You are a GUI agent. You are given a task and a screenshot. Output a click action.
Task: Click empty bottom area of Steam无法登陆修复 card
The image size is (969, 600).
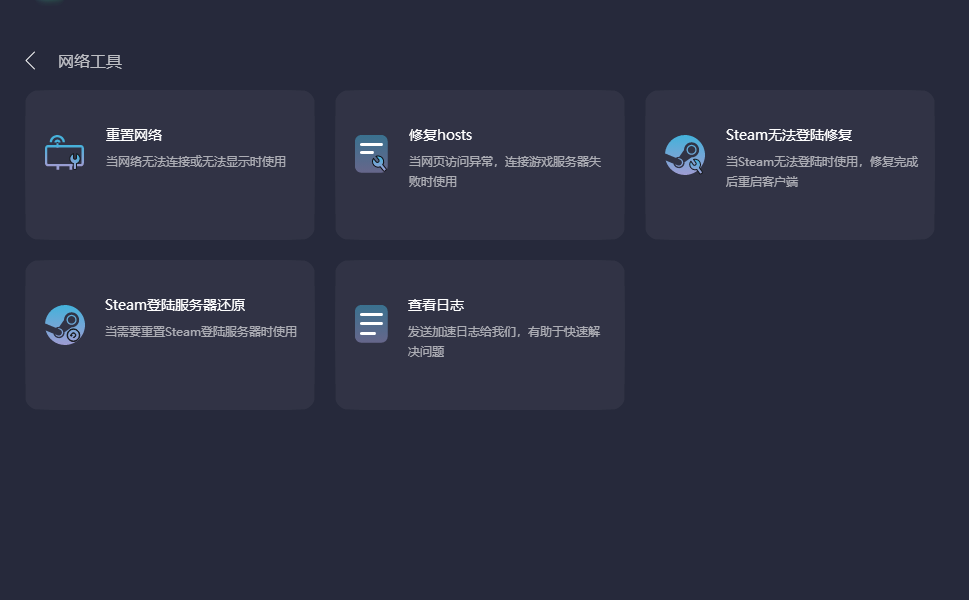pyautogui.click(x=790, y=215)
